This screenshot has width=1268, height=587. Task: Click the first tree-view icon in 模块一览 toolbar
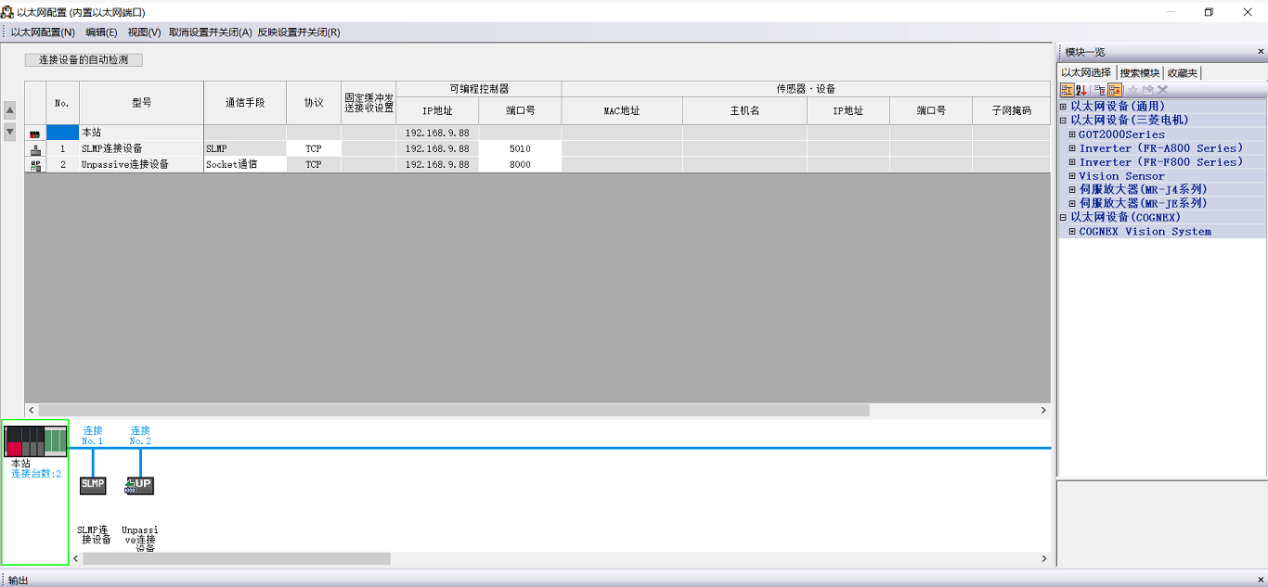tap(1067, 90)
